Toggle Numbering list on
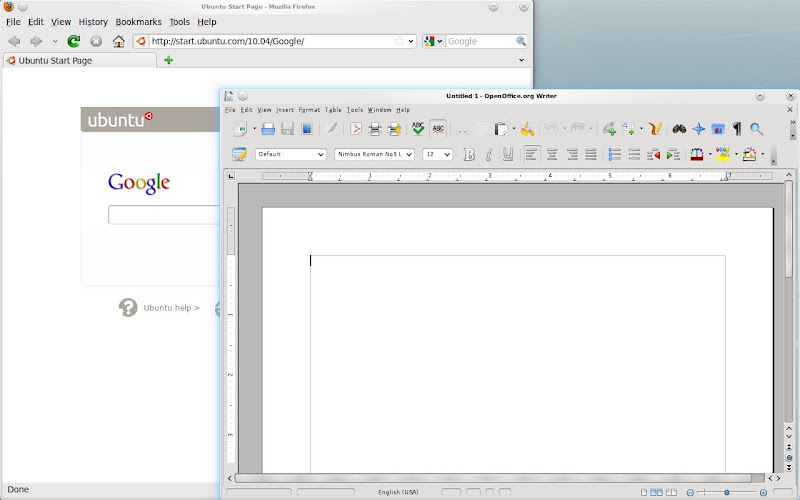 pos(615,154)
